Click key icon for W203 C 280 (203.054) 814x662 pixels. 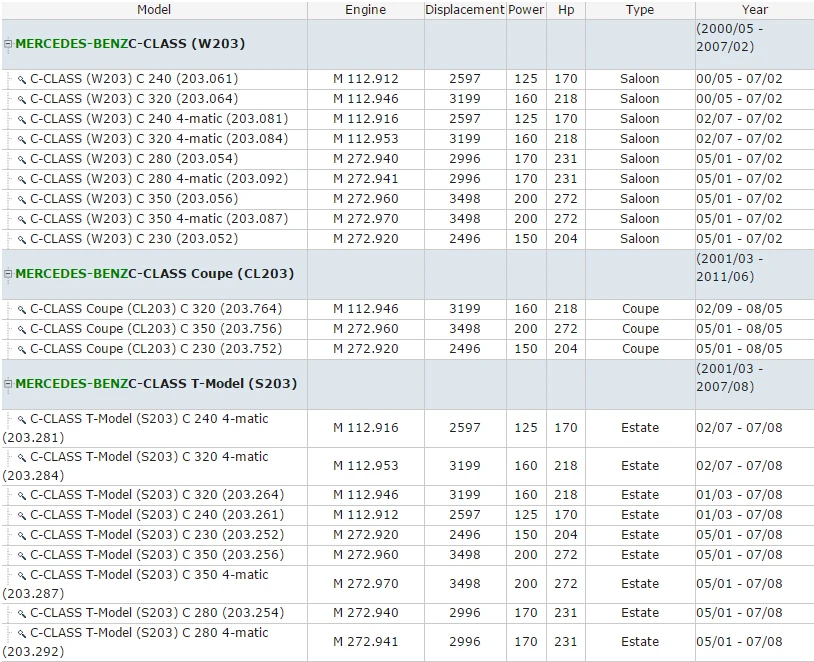click(x=22, y=159)
